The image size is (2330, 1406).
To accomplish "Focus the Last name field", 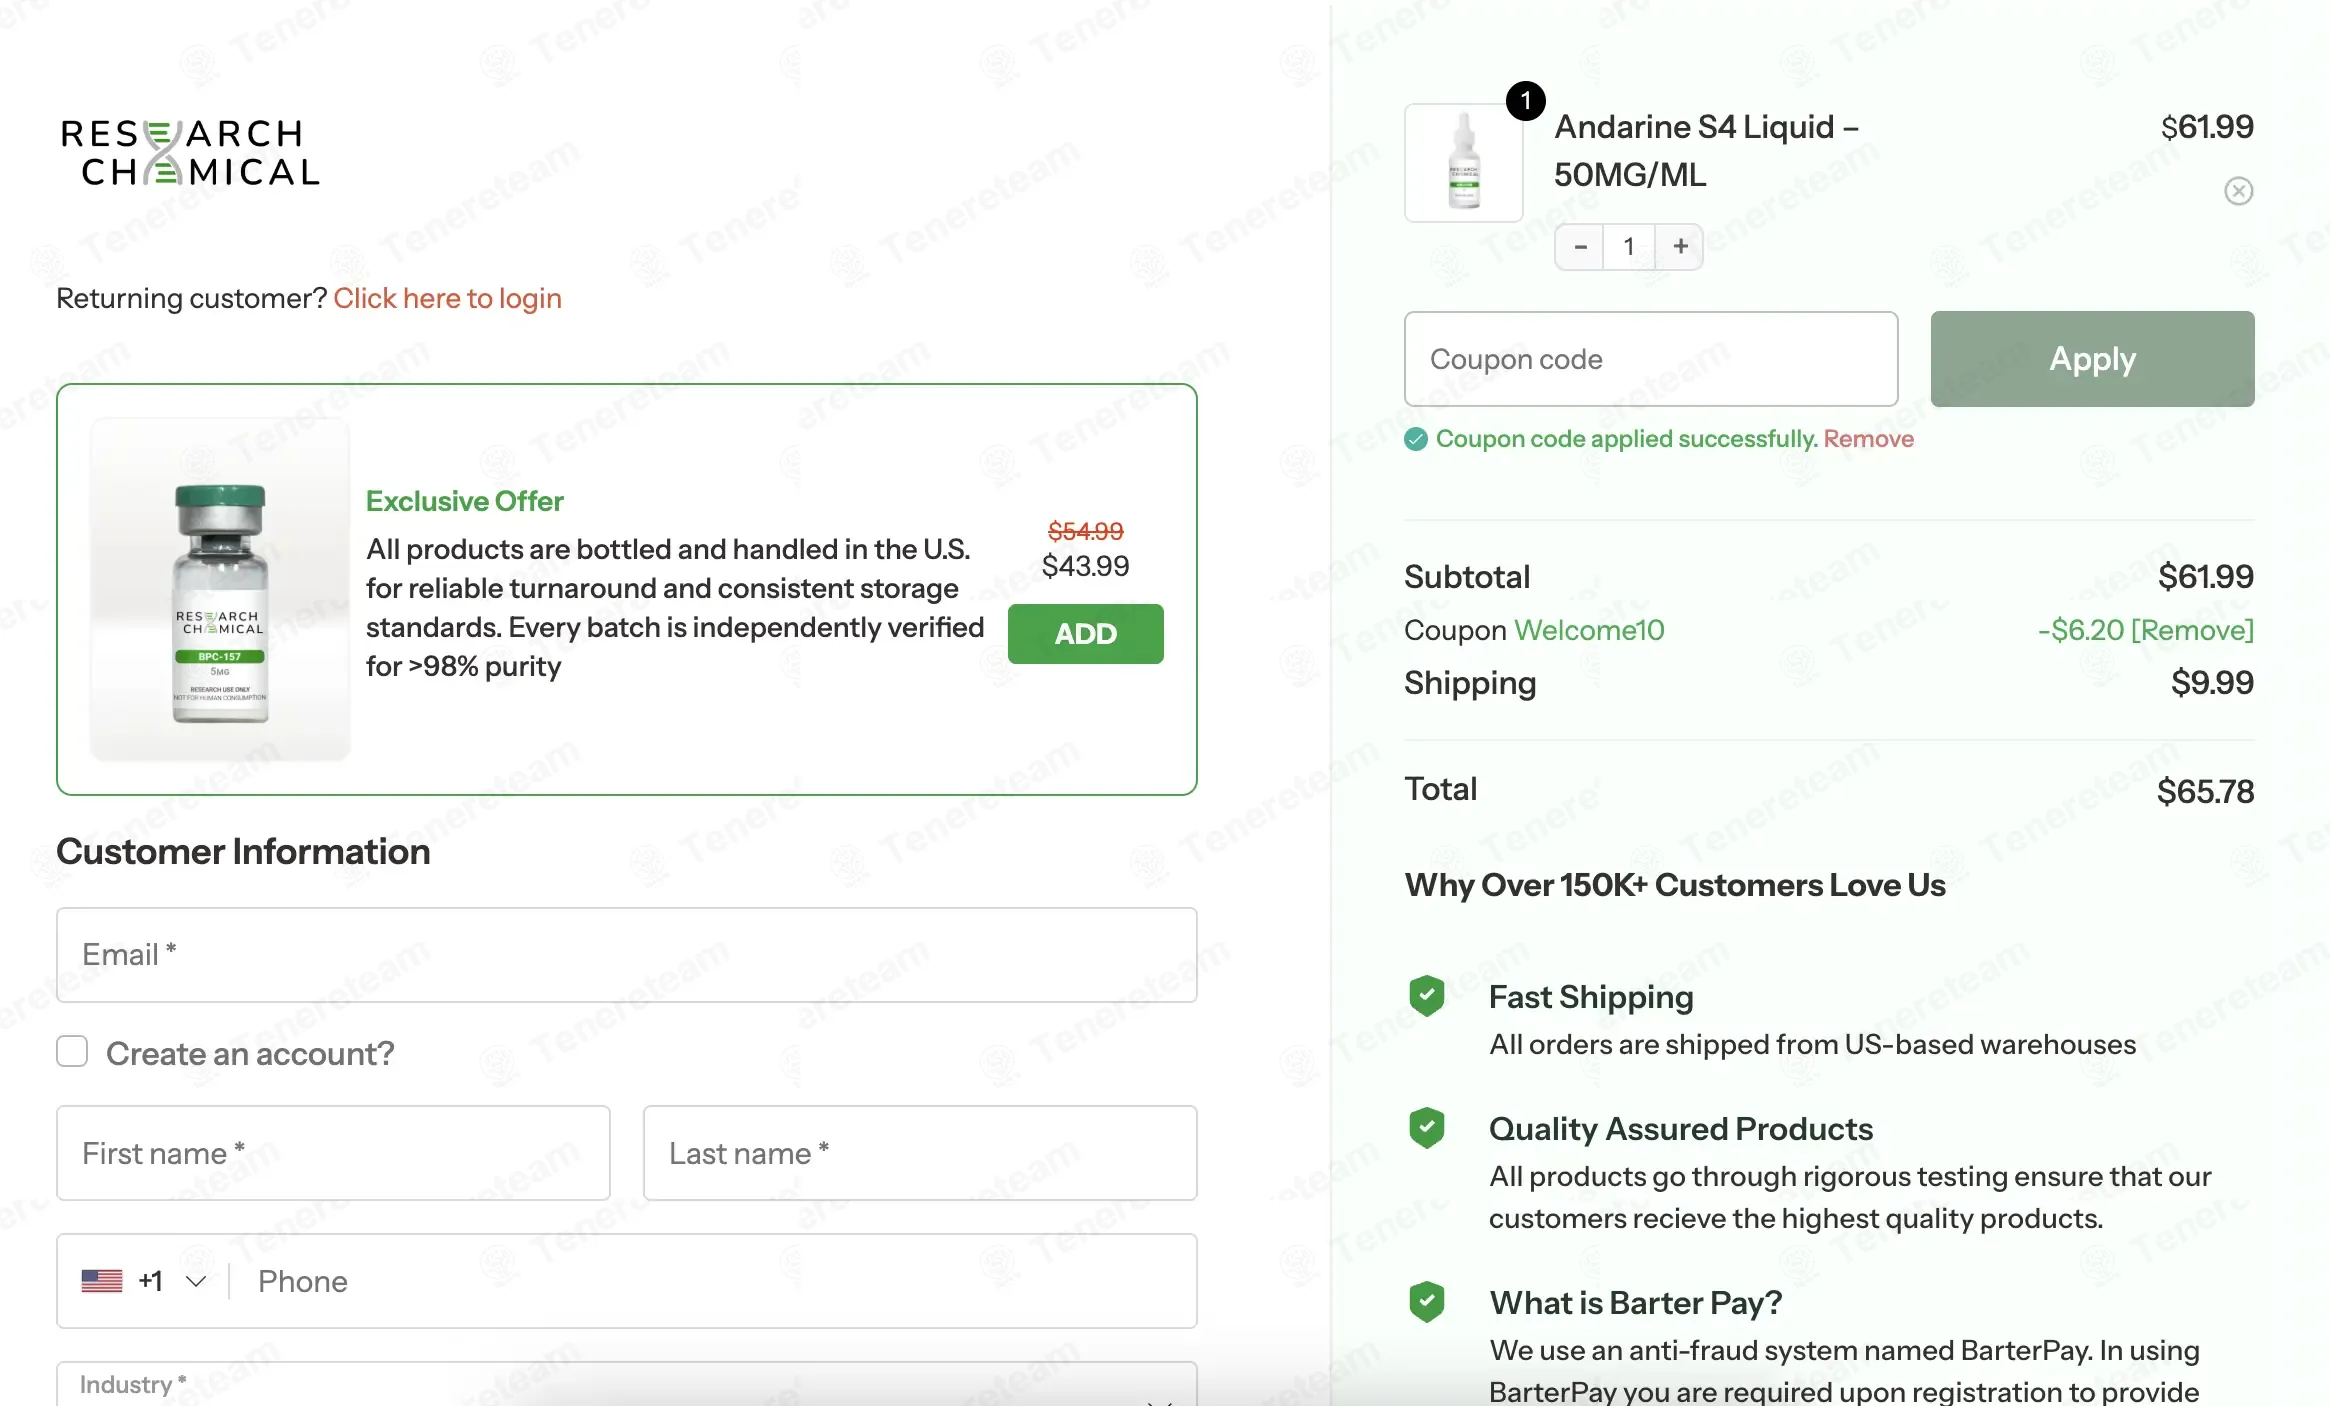I will pos(920,1153).
